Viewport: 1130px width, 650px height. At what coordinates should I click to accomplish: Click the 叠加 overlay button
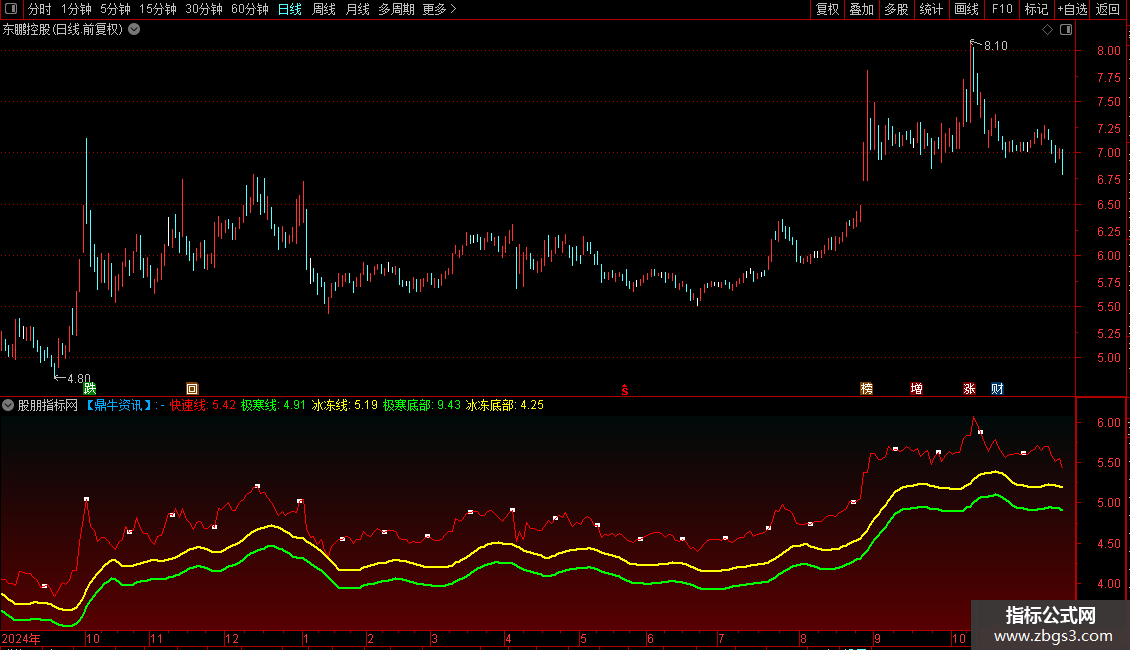[x=862, y=9]
